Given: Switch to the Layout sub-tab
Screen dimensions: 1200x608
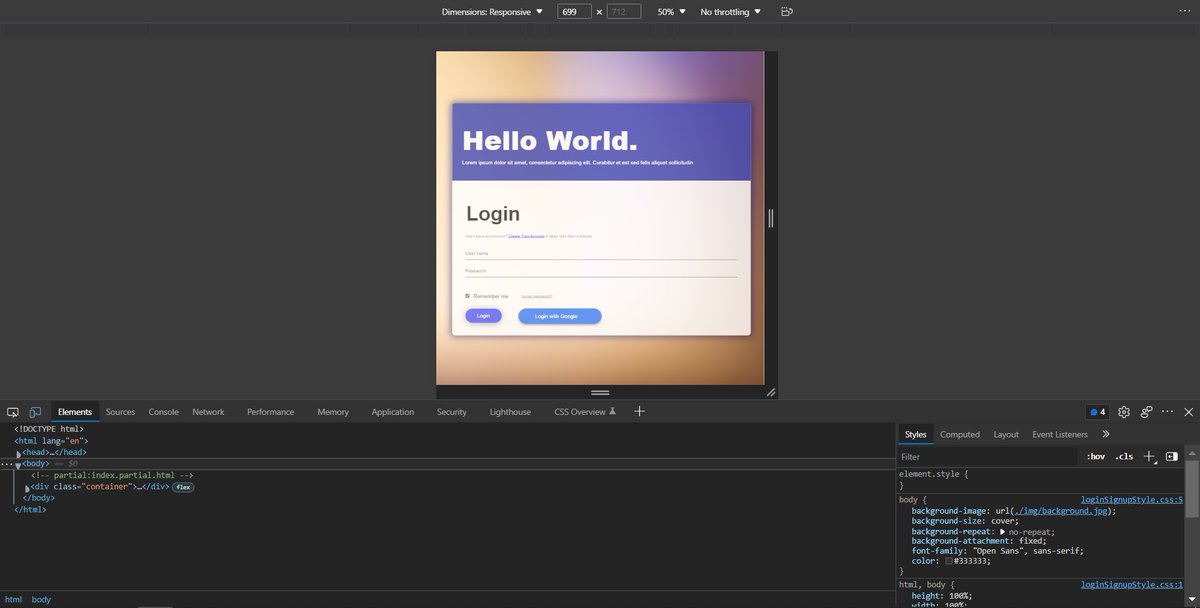Looking at the screenshot, I should point(1006,434).
